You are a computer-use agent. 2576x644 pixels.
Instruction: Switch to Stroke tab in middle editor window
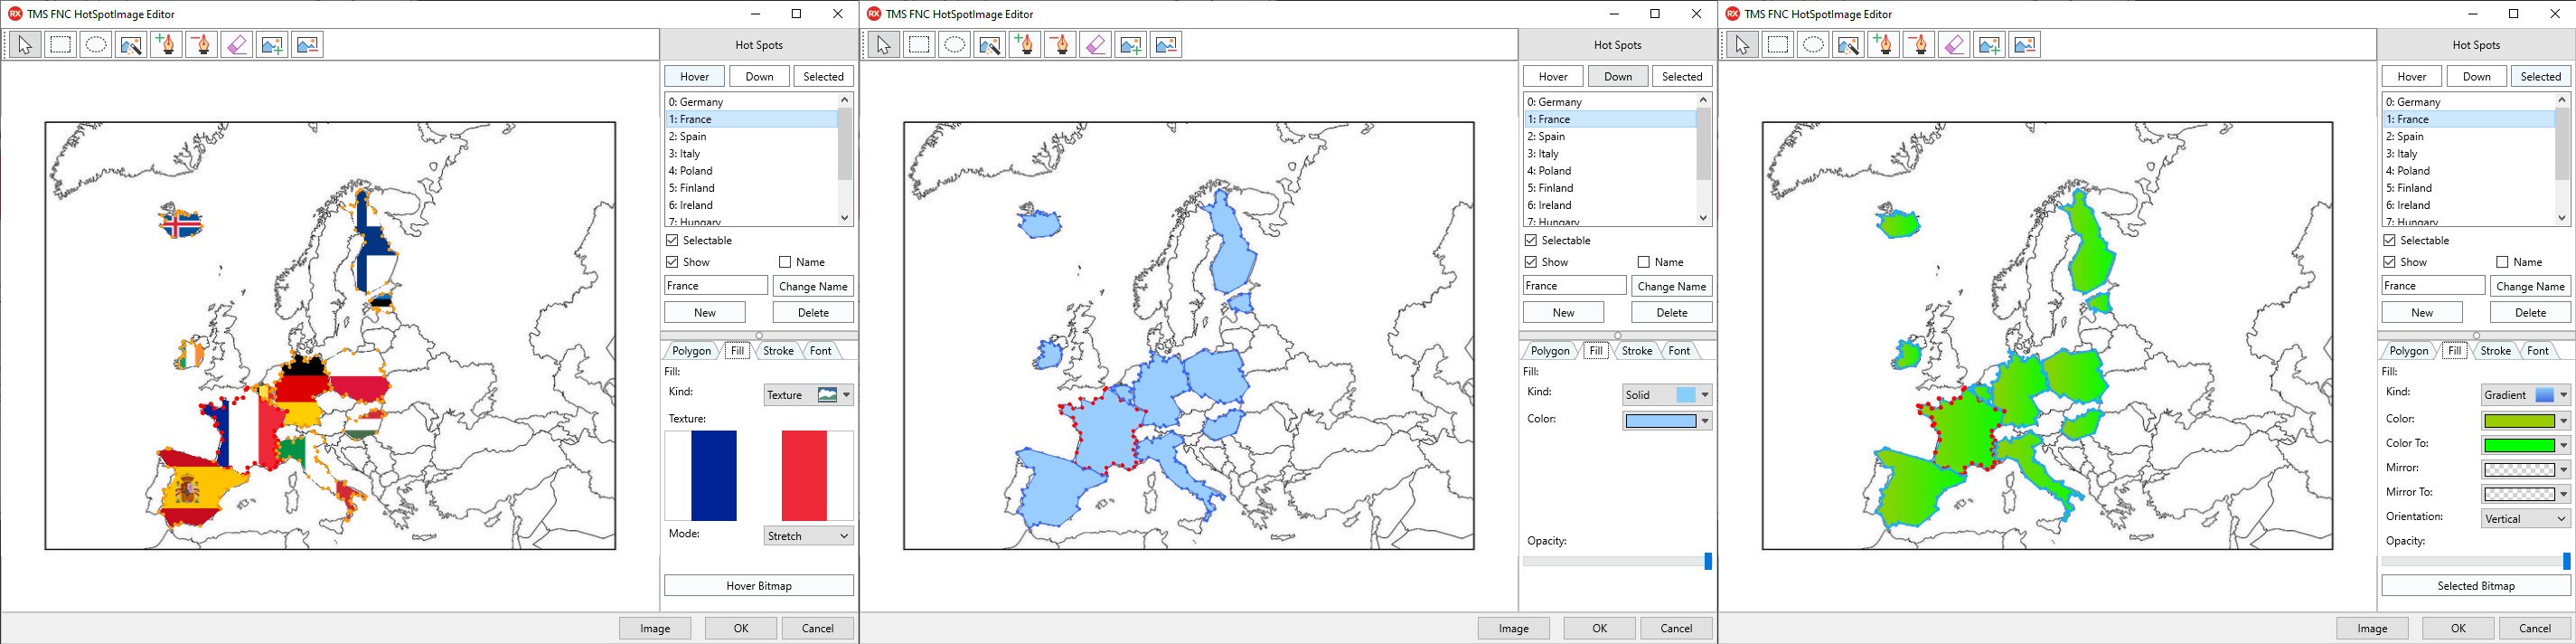1637,351
